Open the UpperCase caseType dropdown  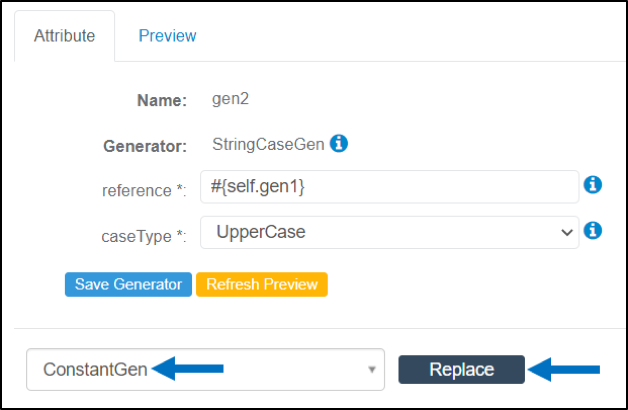(x=390, y=232)
